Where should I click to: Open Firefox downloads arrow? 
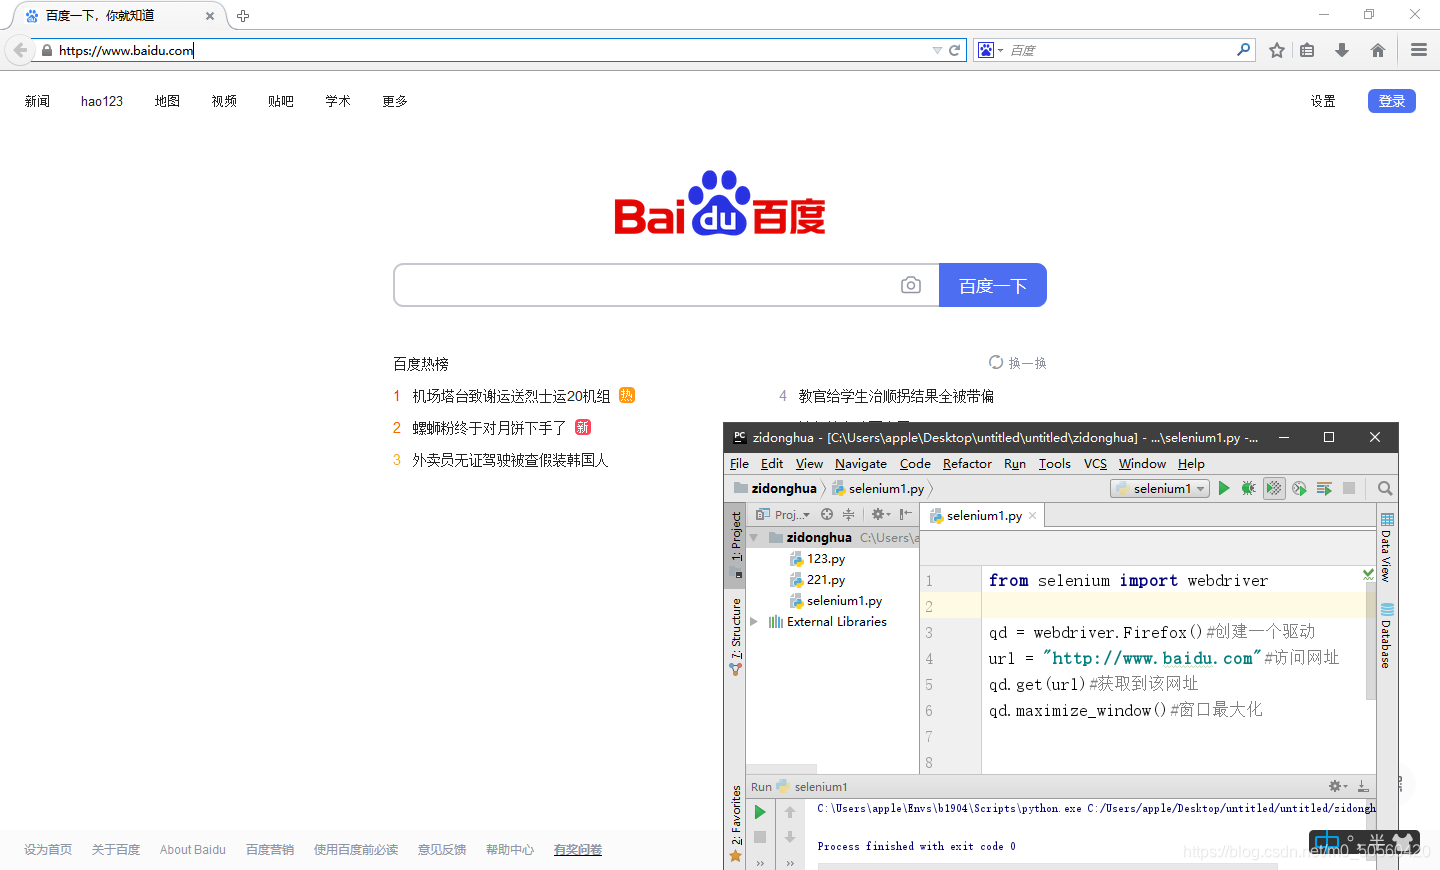pyautogui.click(x=1342, y=50)
